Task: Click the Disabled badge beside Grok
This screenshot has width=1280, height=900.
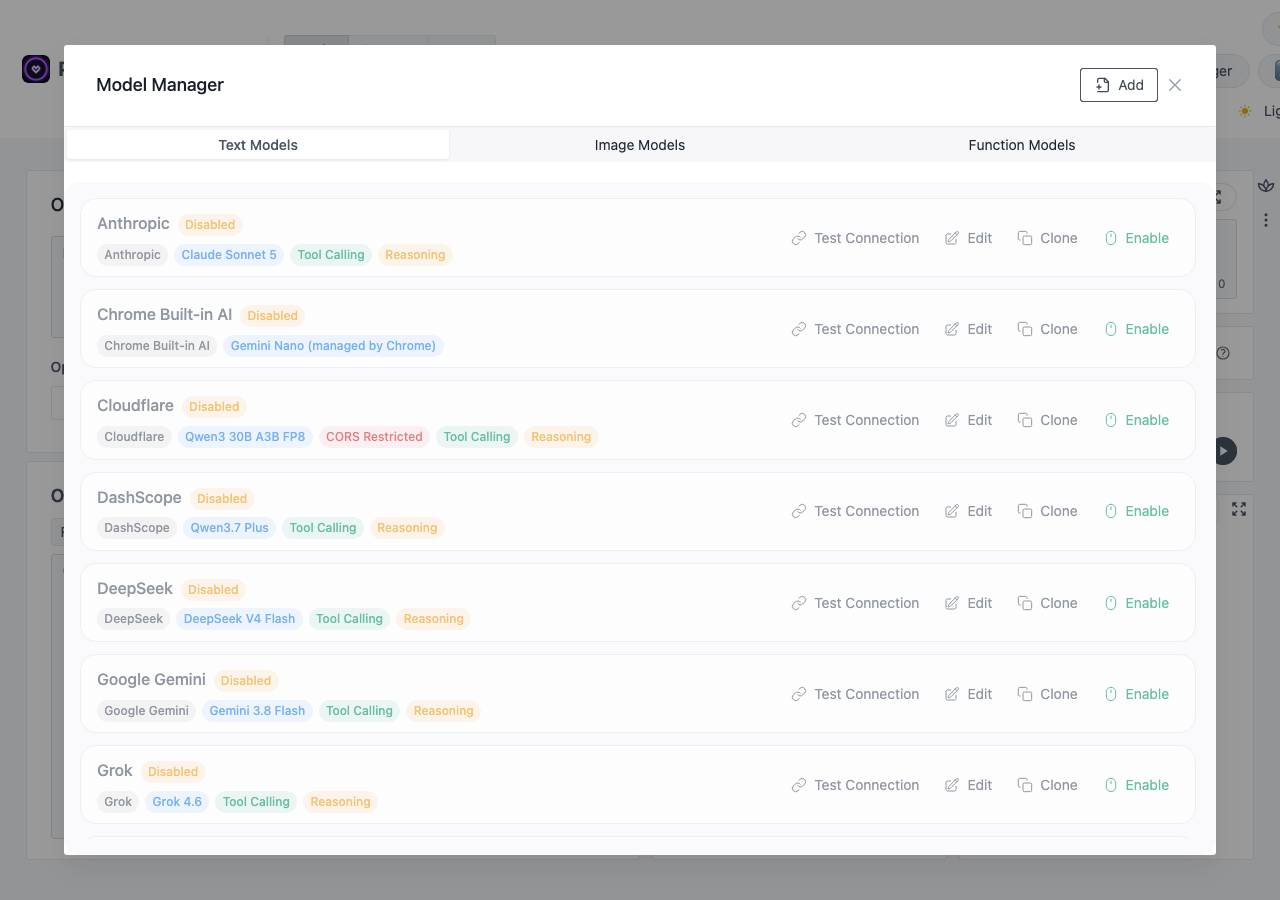Action: click(x=173, y=772)
